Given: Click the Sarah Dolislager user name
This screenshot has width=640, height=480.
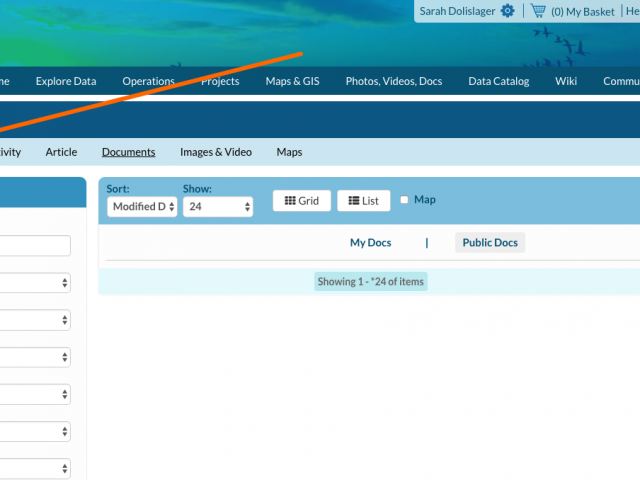Looking at the screenshot, I should click(x=457, y=11).
